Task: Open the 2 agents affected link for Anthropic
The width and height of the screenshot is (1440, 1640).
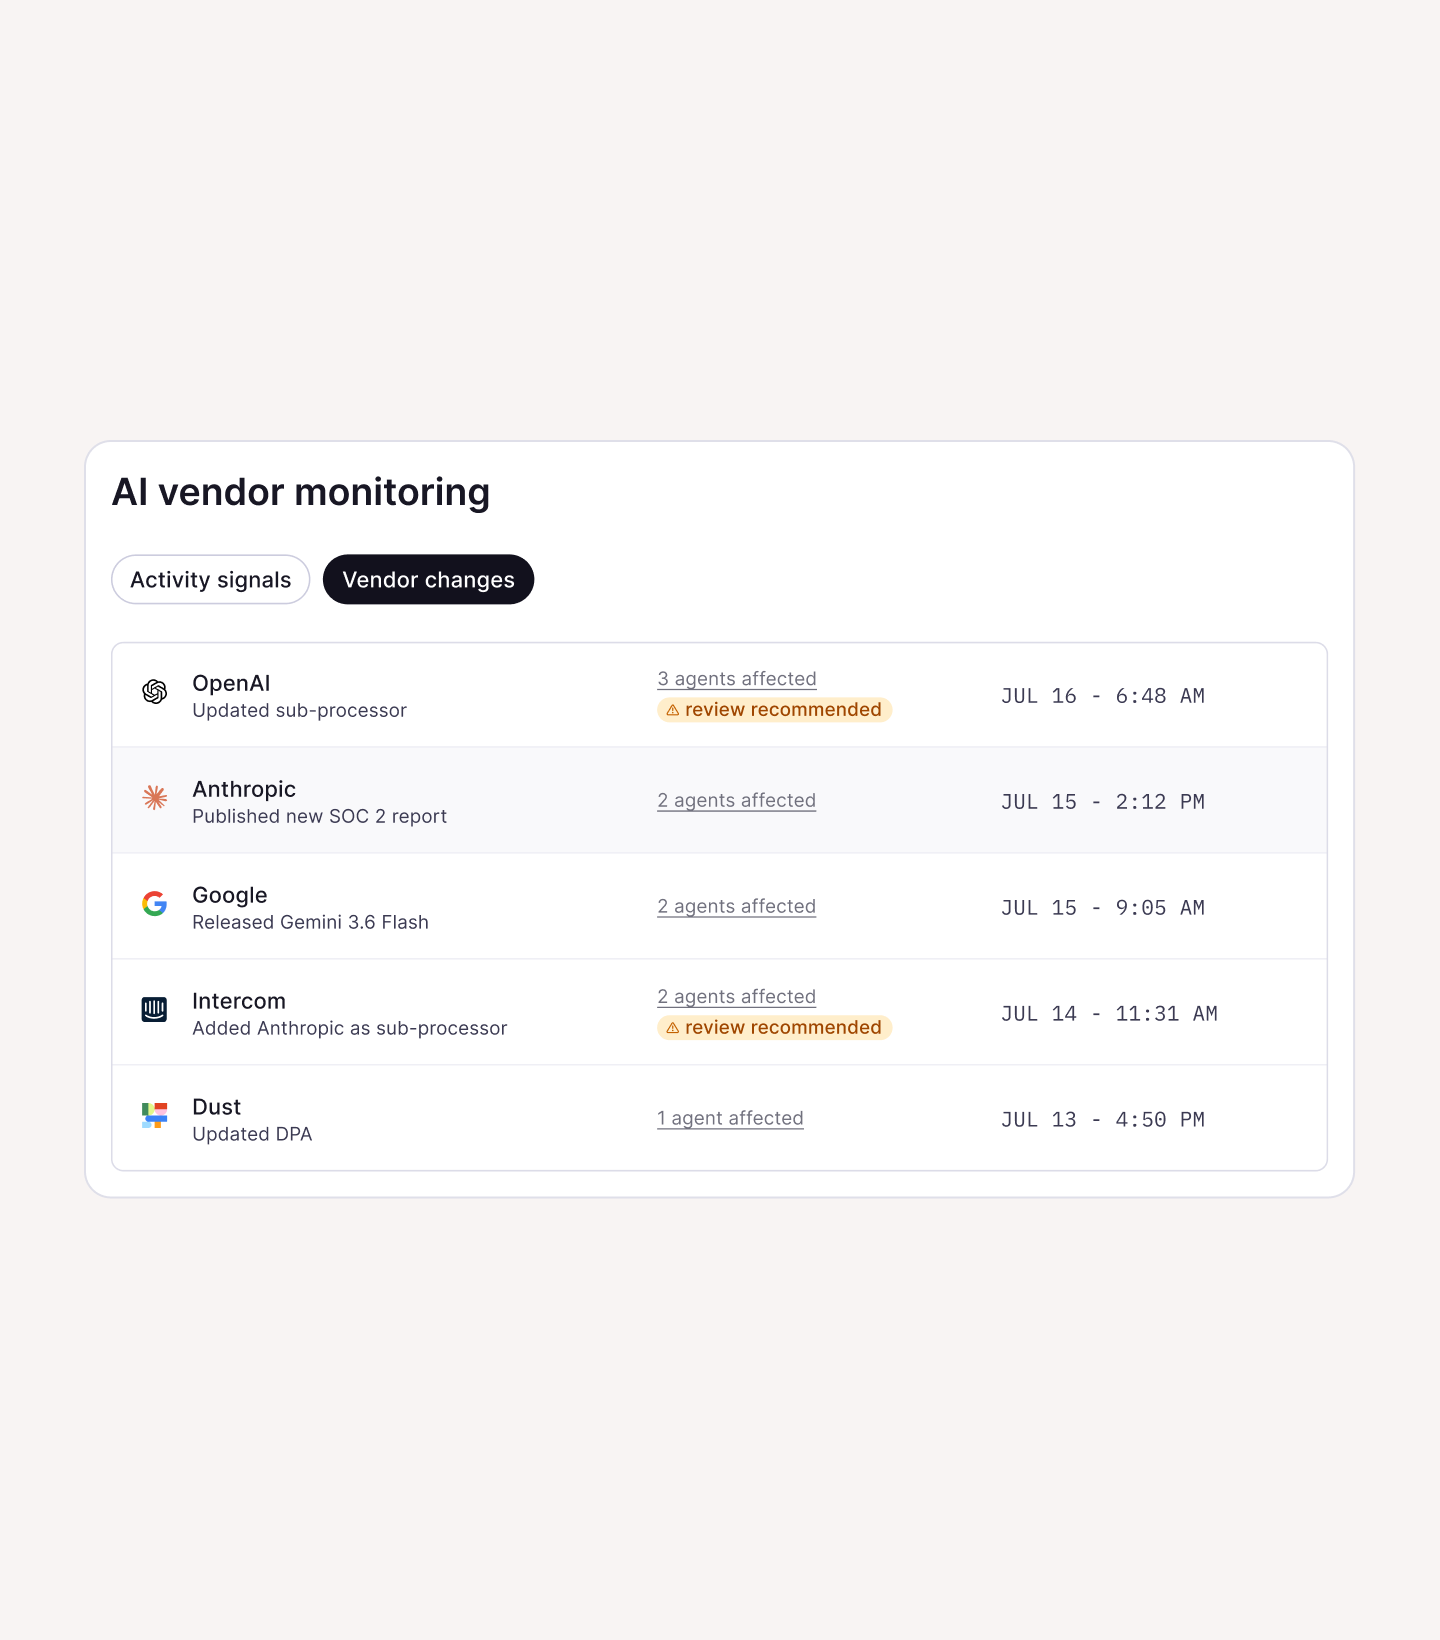Action: pos(737,801)
